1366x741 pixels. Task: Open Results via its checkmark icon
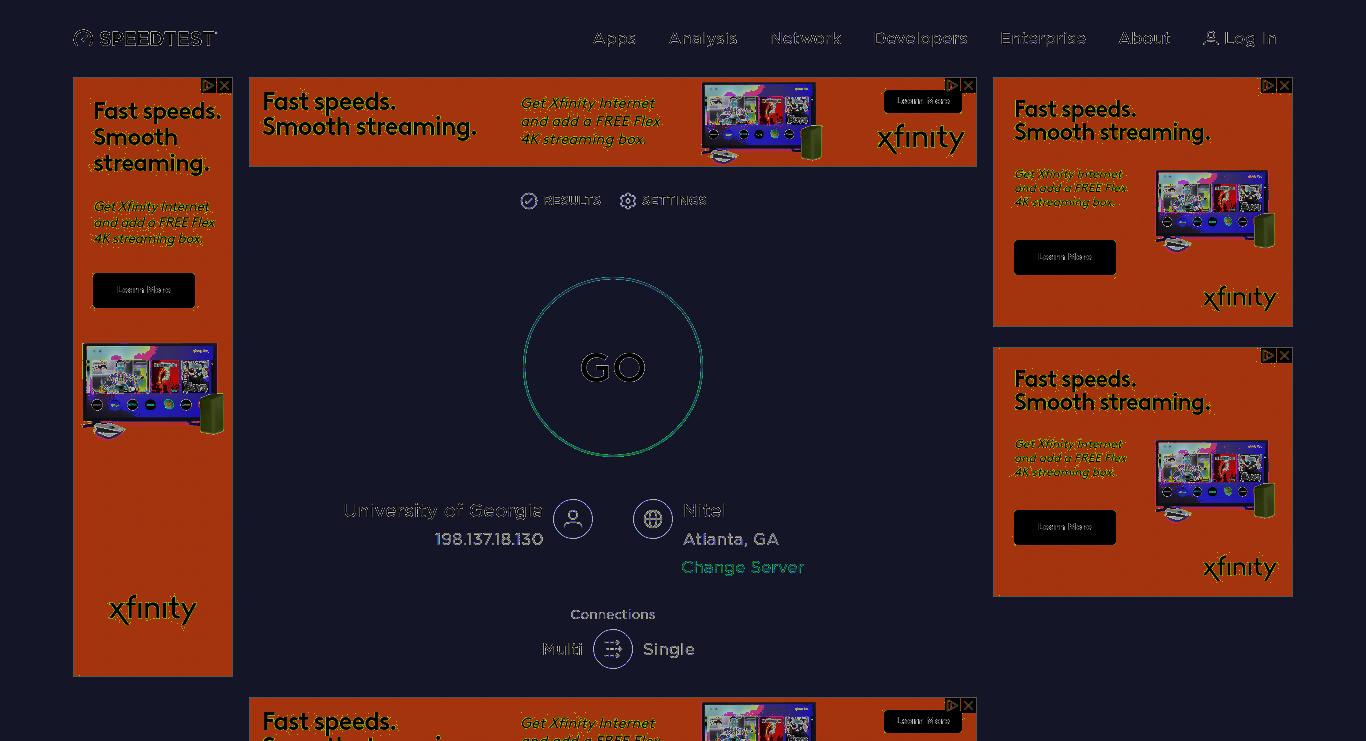click(529, 201)
